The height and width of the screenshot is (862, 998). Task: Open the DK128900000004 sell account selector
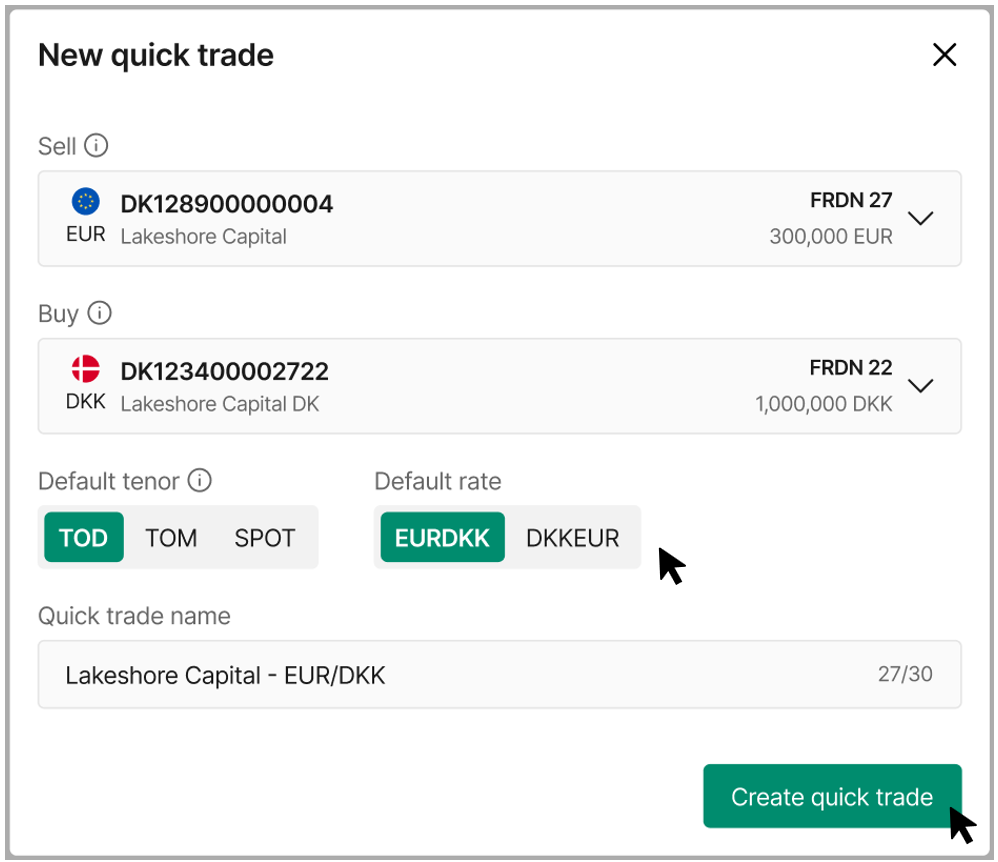tap(500, 218)
